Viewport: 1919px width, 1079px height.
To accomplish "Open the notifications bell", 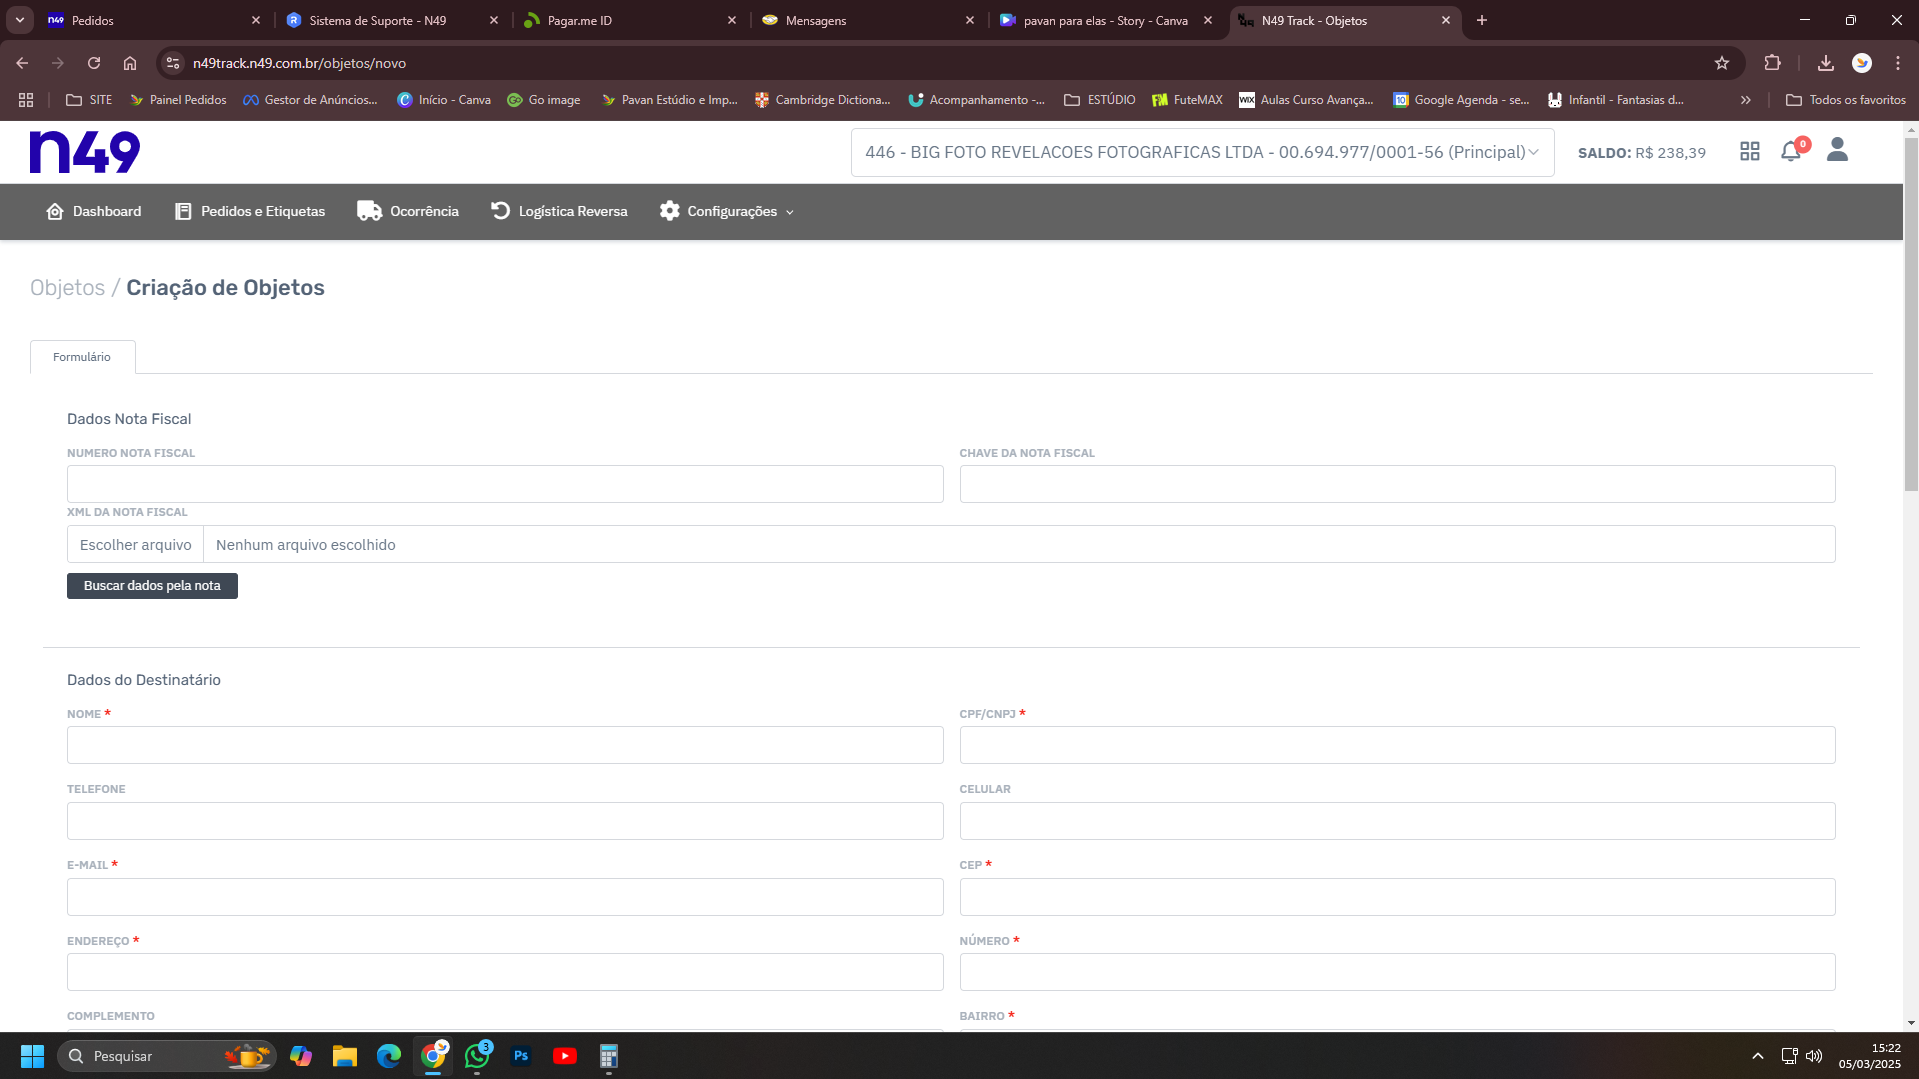I will (x=1790, y=152).
